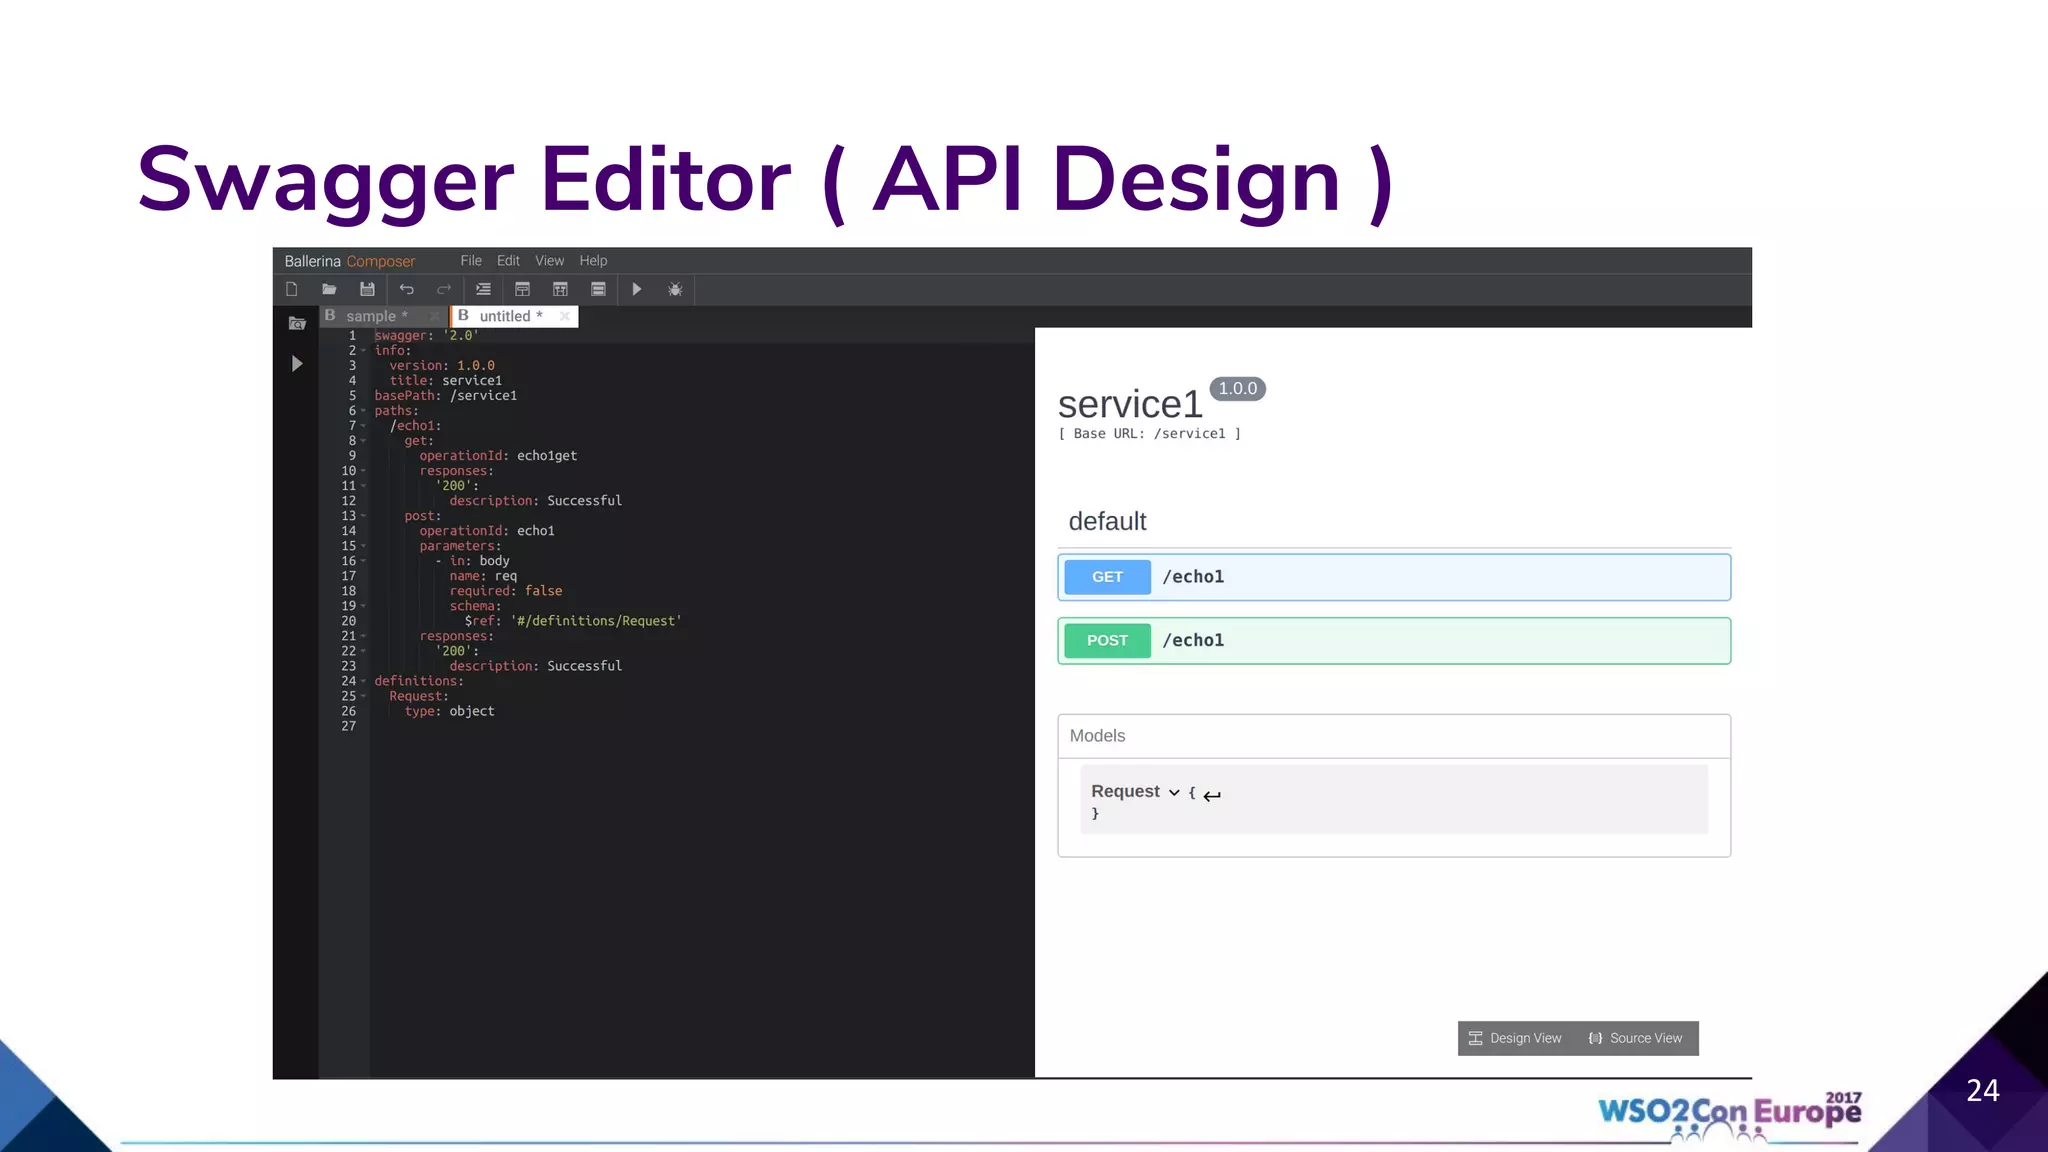Start debugging with the bug icon
Viewport: 2048px width, 1152px height.
[x=675, y=289]
